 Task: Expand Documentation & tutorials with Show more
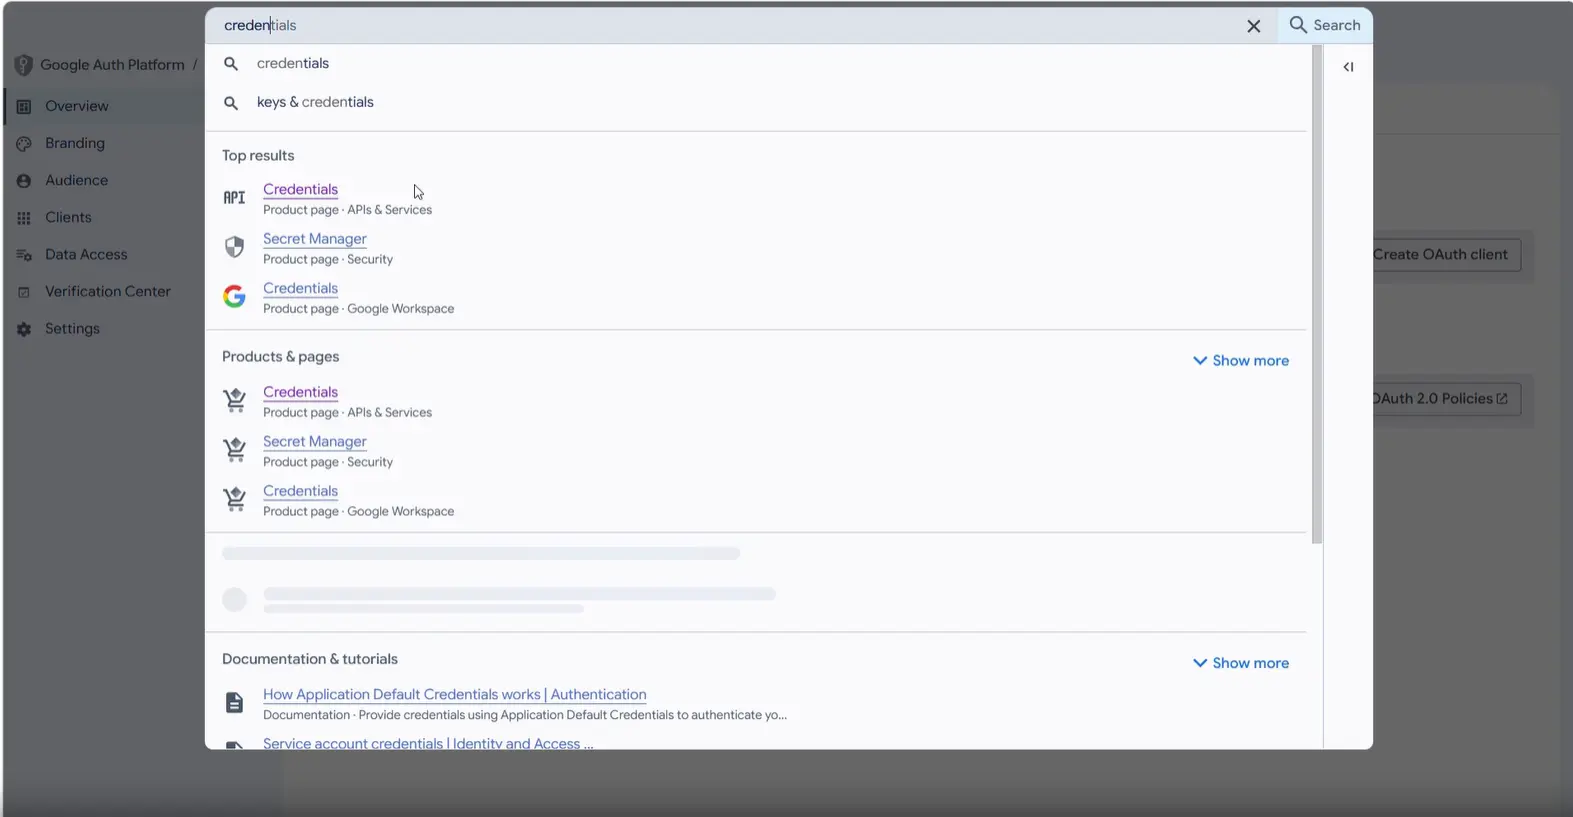click(x=1241, y=663)
